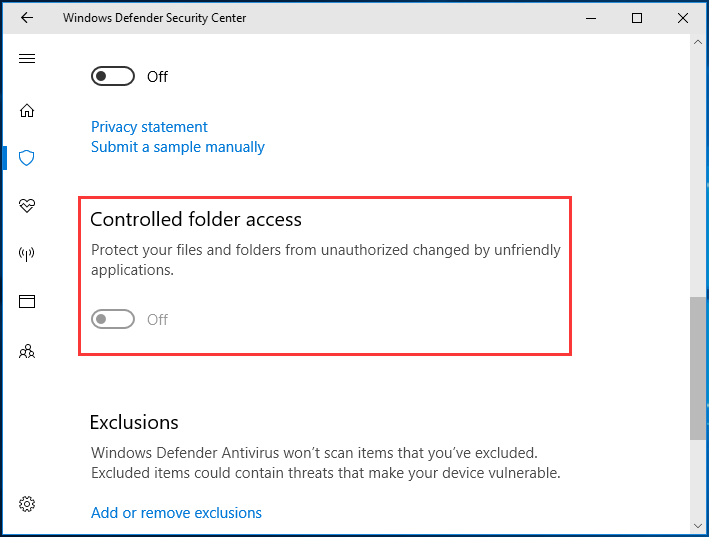This screenshot has width=709, height=537.
Task: Toggle the top Off switch
Action: [x=112, y=77]
